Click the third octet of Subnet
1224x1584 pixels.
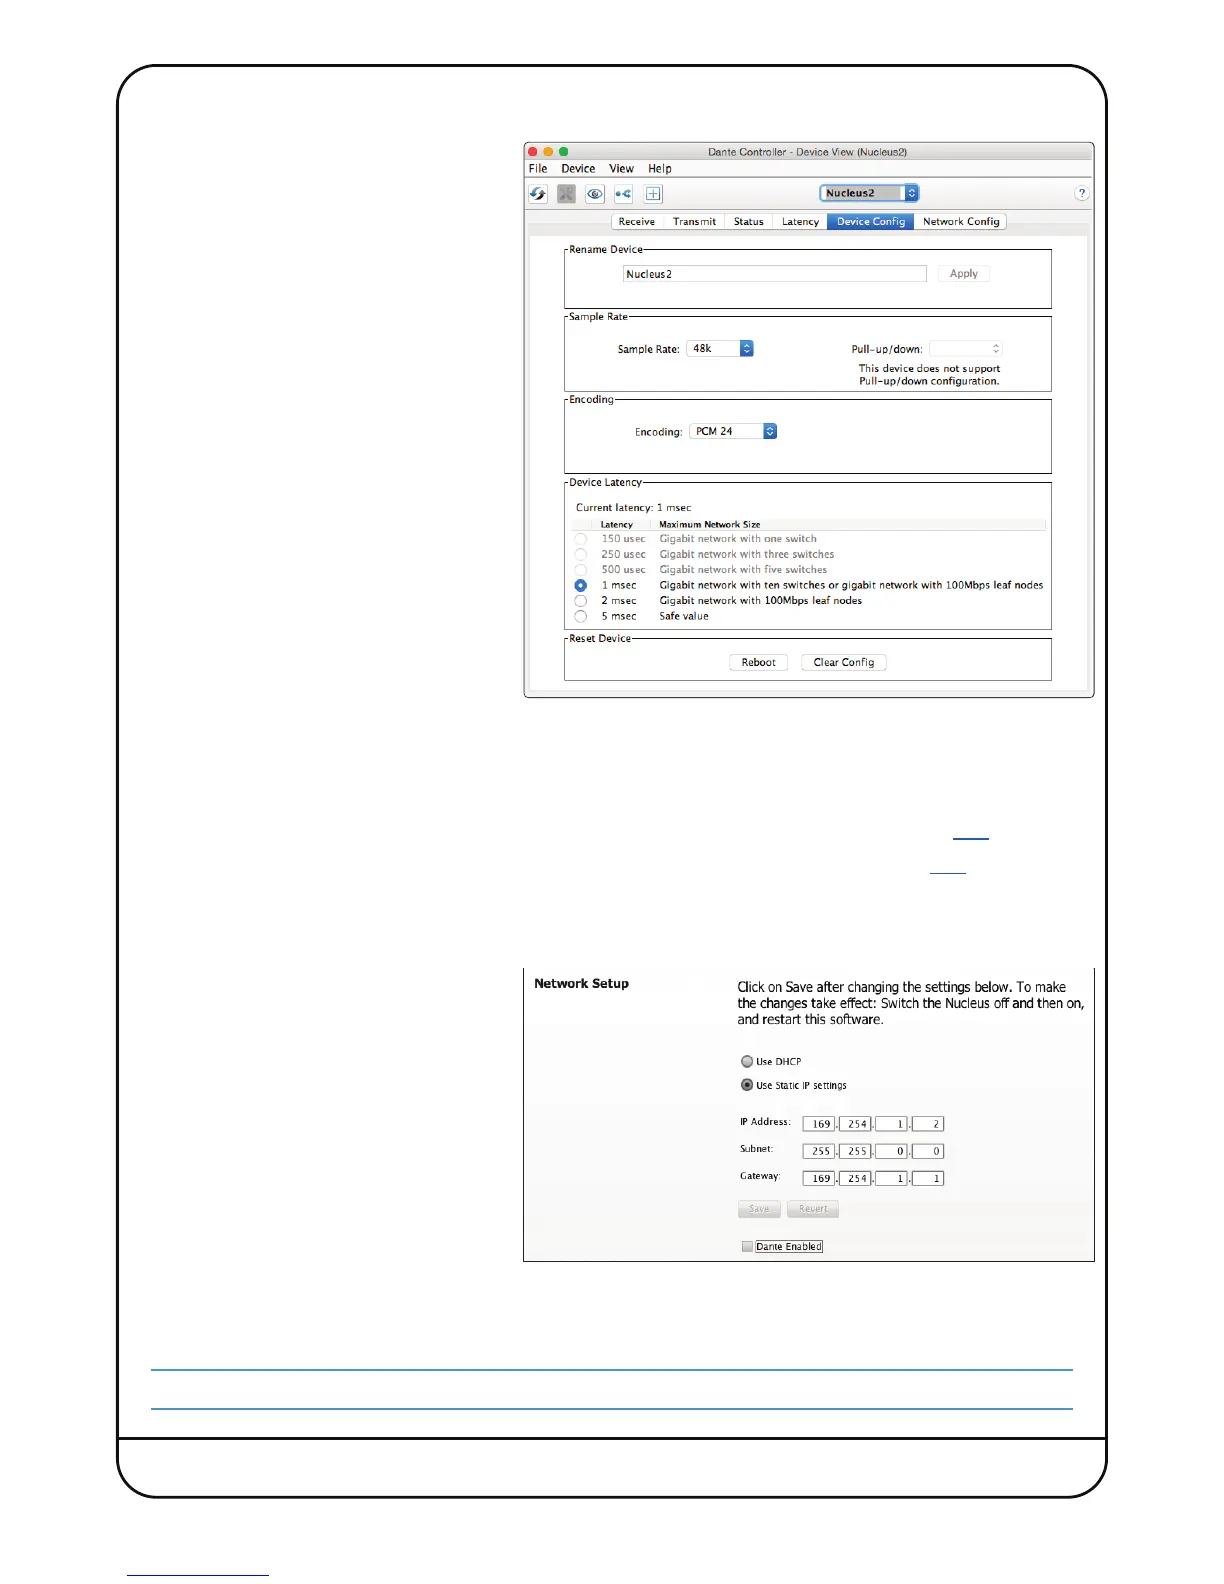click(891, 1151)
